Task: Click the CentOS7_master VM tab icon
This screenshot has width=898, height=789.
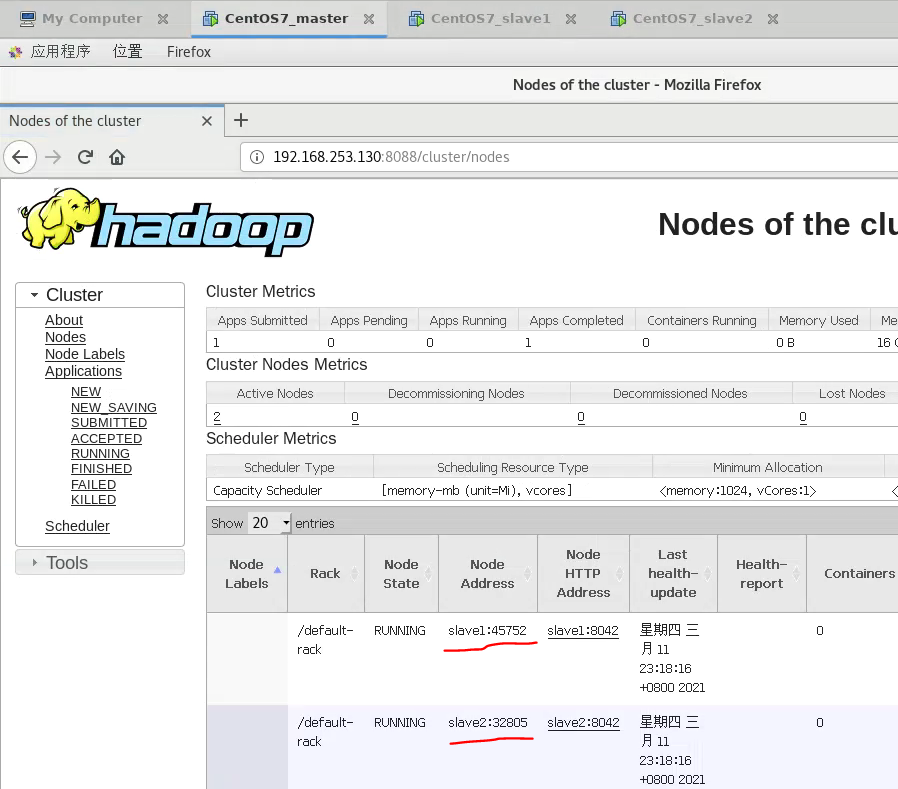Action: [x=210, y=19]
